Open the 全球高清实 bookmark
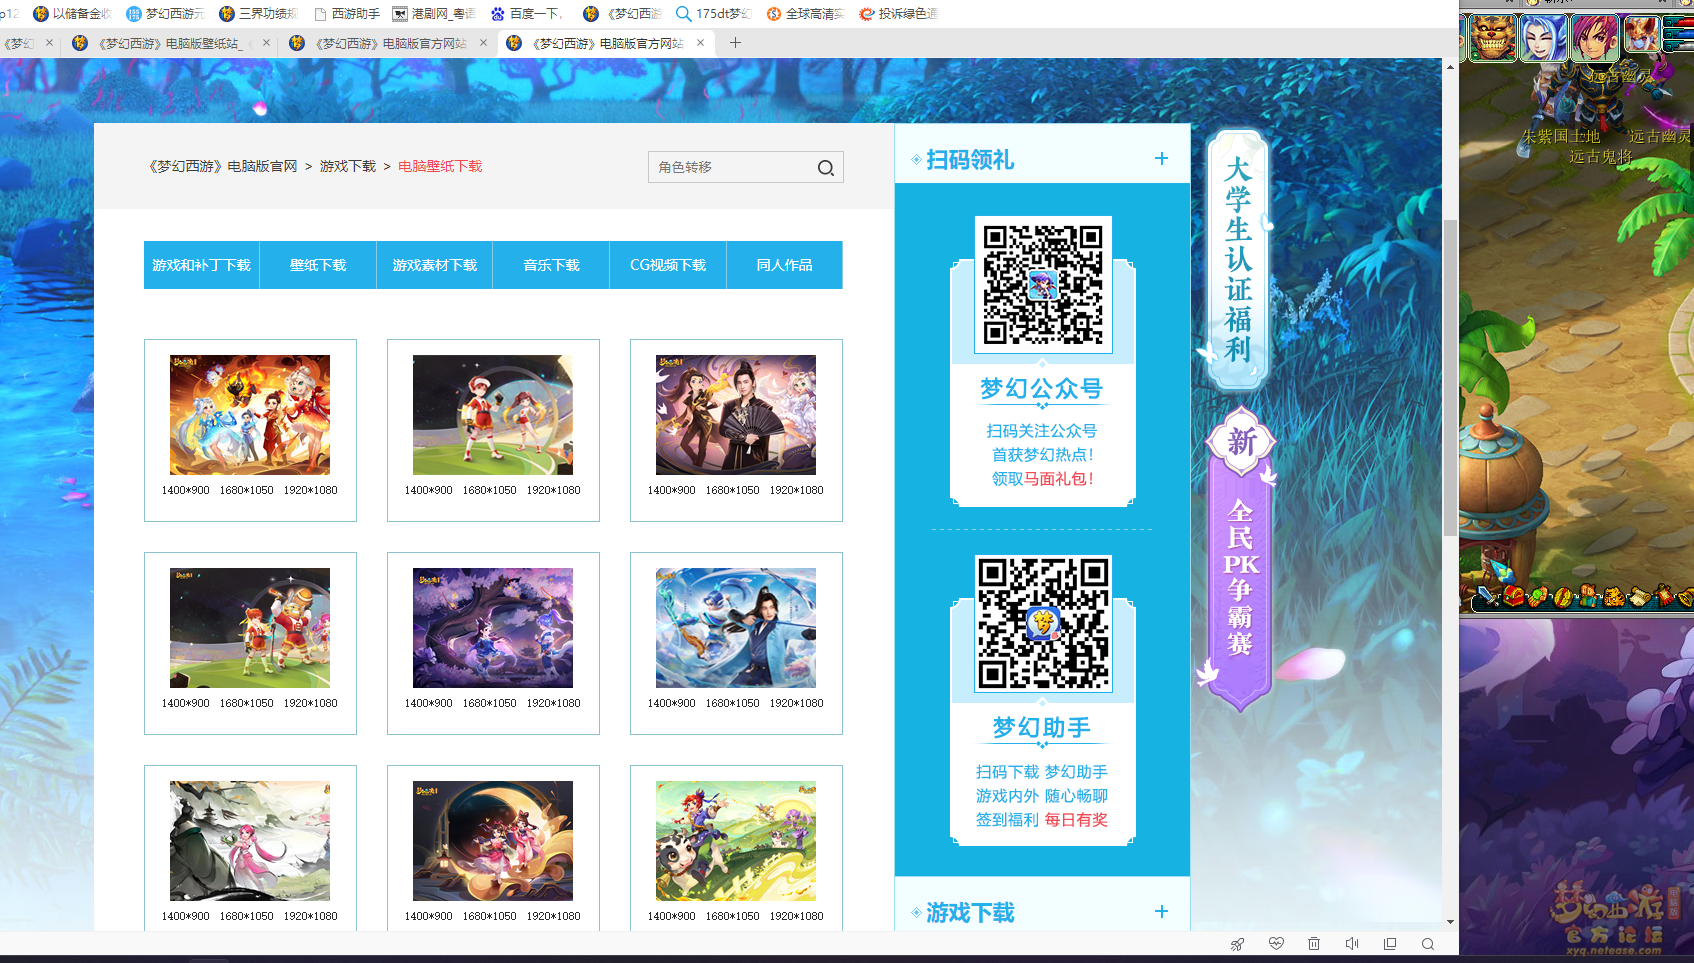The height and width of the screenshot is (963, 1694). 805,14
